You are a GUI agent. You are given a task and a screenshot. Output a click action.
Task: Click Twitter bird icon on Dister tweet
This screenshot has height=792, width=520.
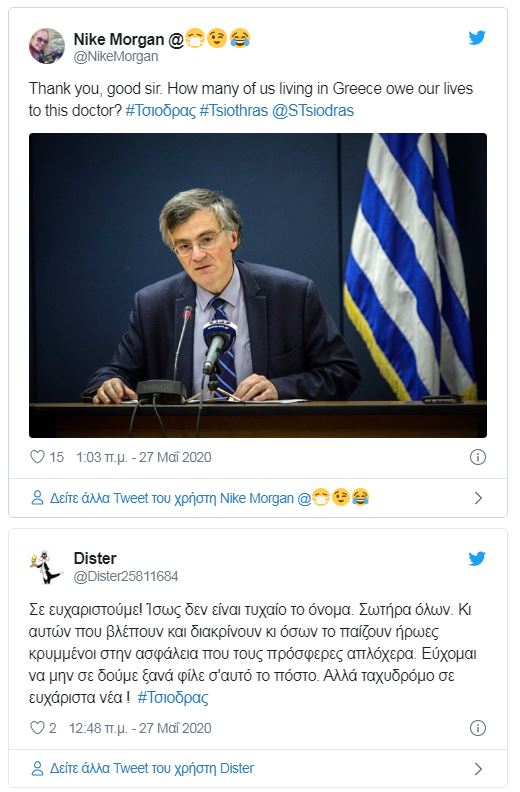point(477,558)
